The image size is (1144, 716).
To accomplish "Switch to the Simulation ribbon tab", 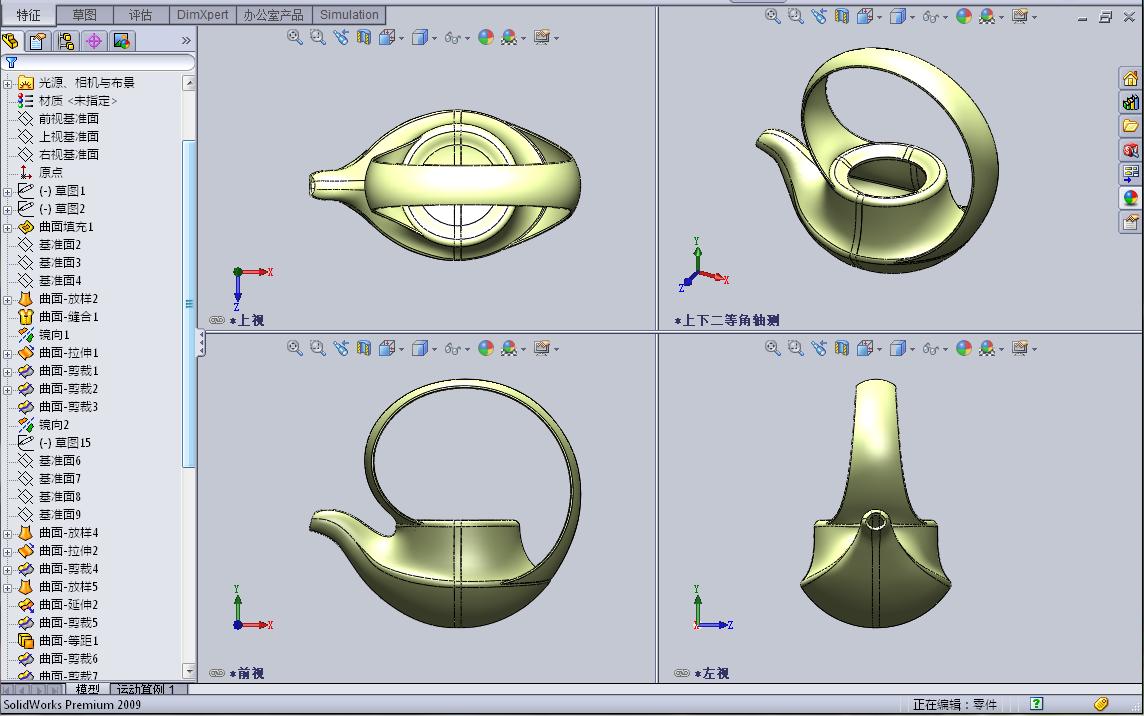I will [x=349, y=15].
